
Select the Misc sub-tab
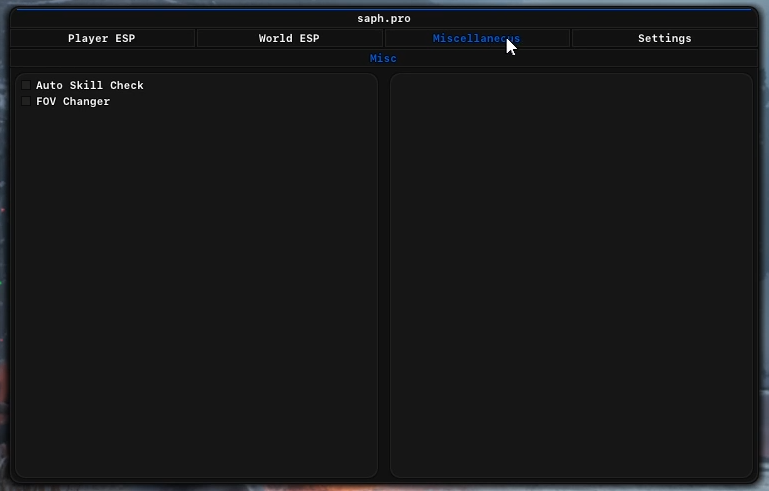pyautogui.click(x=384, y=58)
